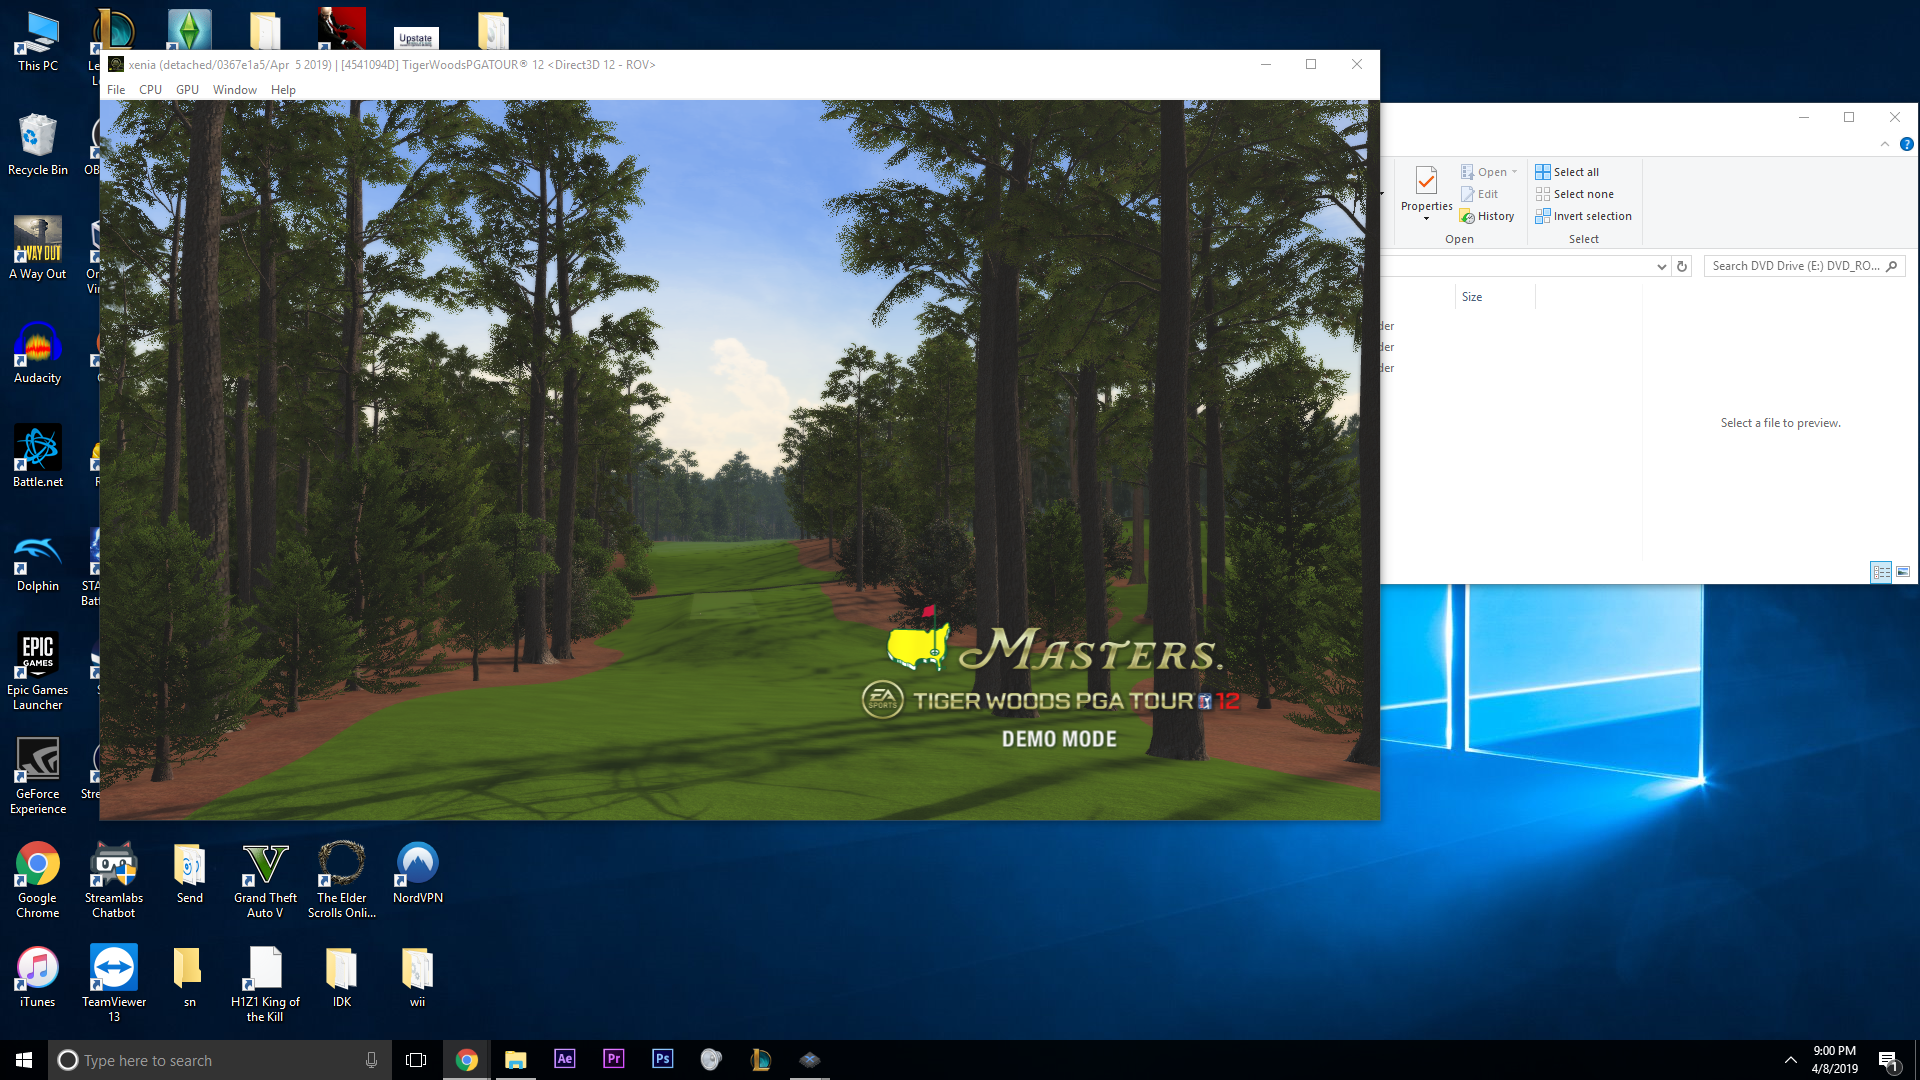Expand the address bar history dropdown
Screen dimensions: 1920x1080
1661,266
